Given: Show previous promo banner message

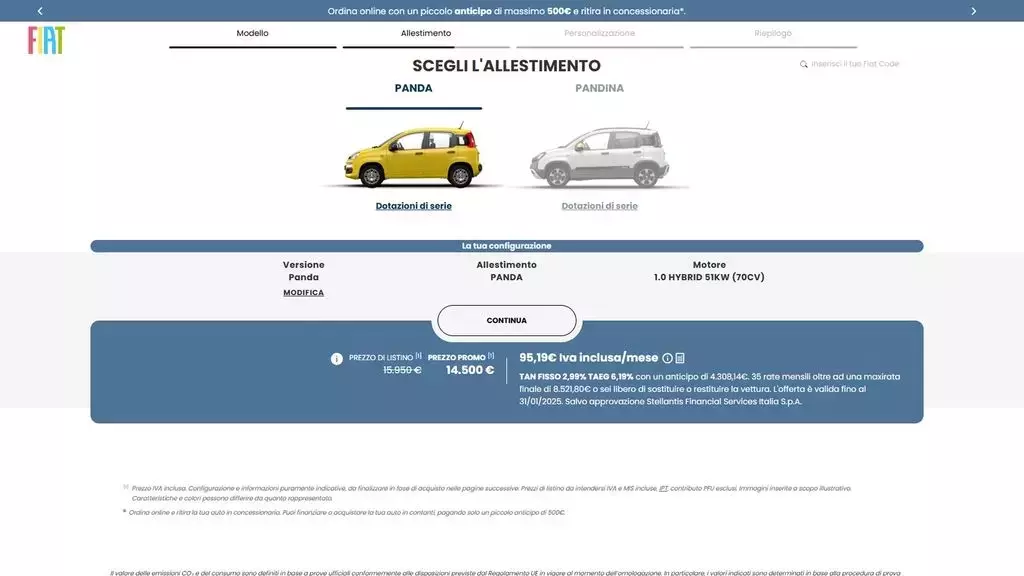Looking at the screenshot, I should [x=40, y=11].
